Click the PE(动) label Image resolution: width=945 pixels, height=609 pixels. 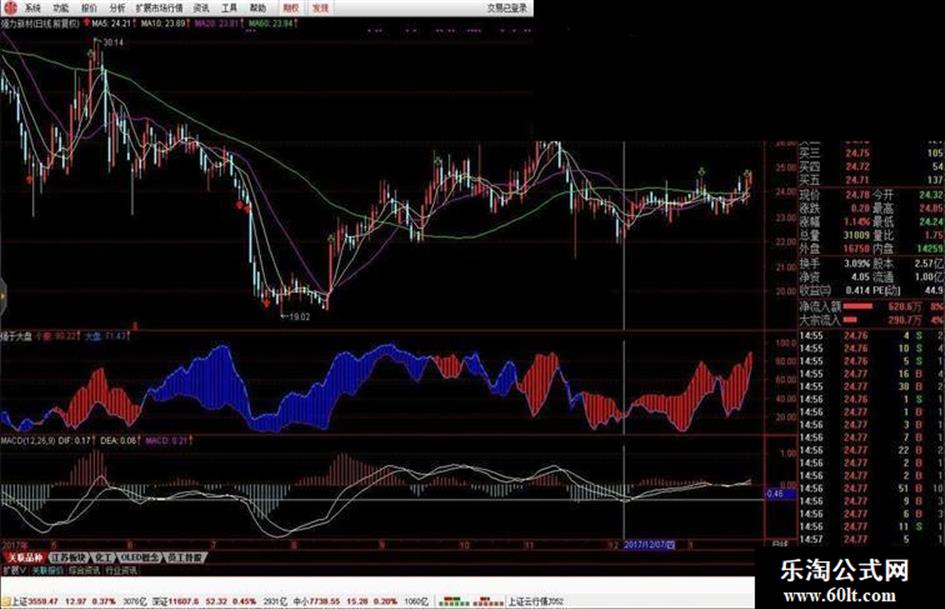click(887, 291)
